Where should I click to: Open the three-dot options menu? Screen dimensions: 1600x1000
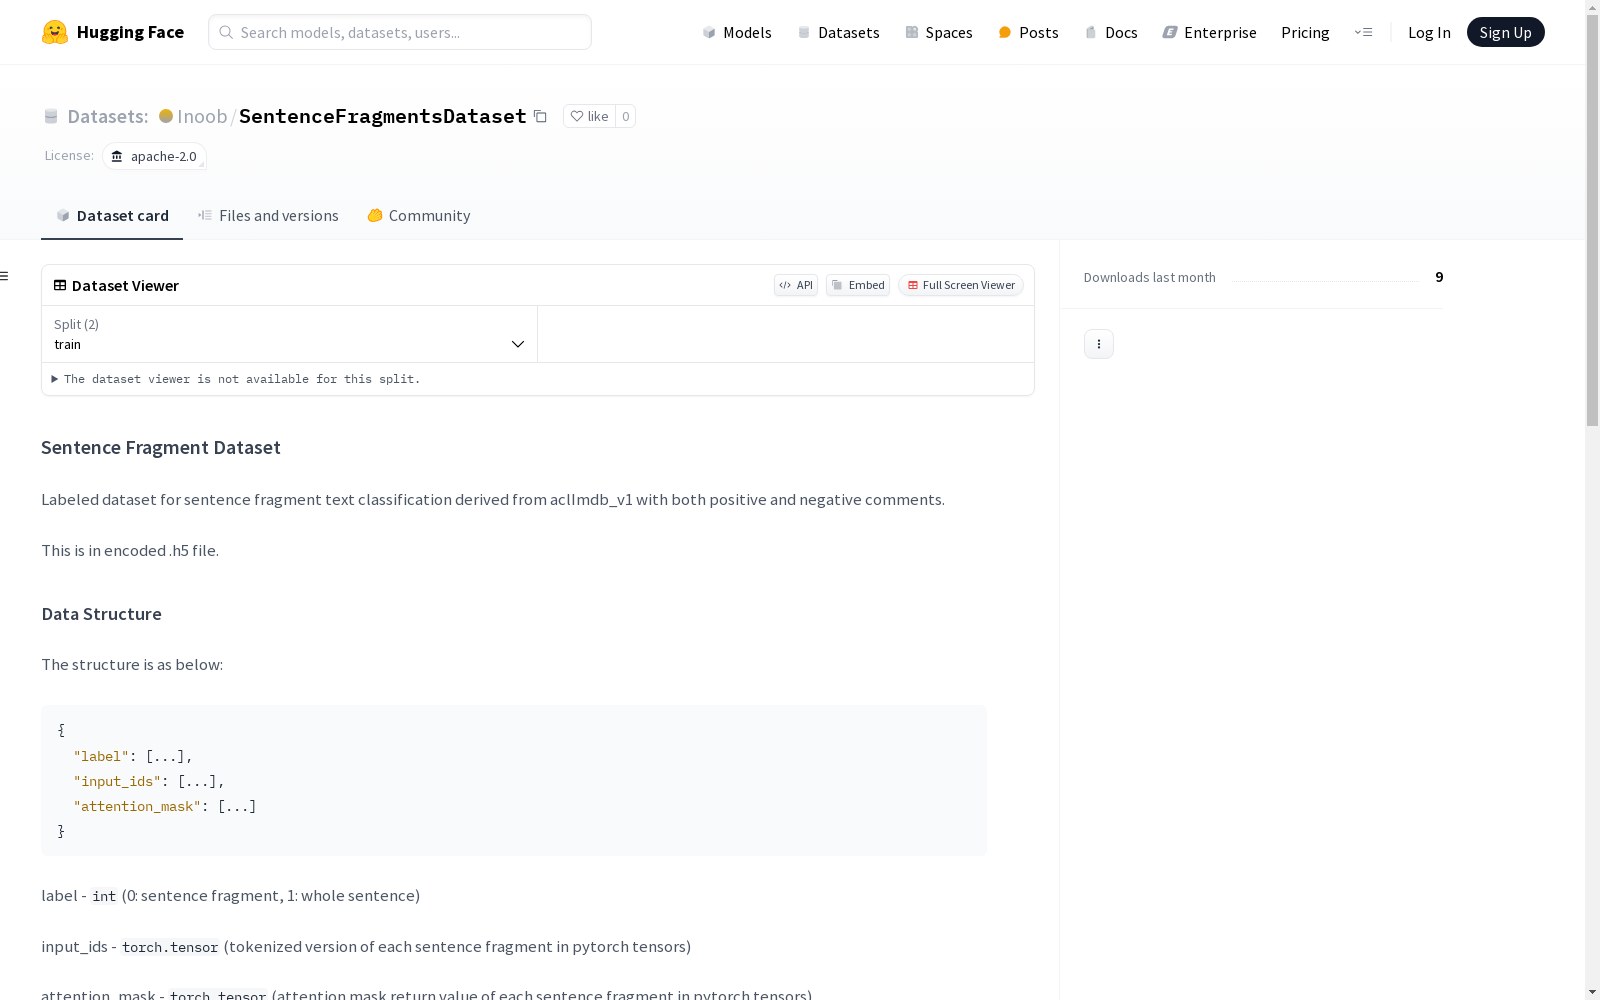pos(1099,344)
